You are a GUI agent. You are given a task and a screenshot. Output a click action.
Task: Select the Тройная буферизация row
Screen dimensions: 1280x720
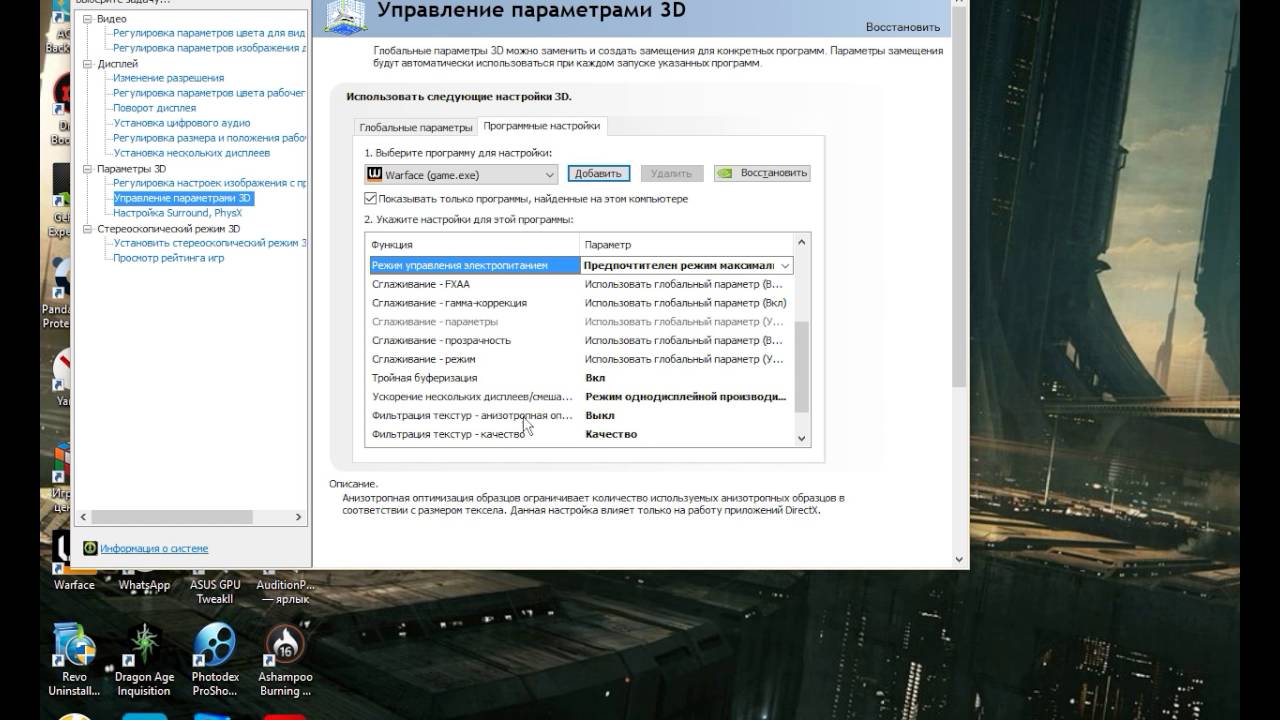579,378
